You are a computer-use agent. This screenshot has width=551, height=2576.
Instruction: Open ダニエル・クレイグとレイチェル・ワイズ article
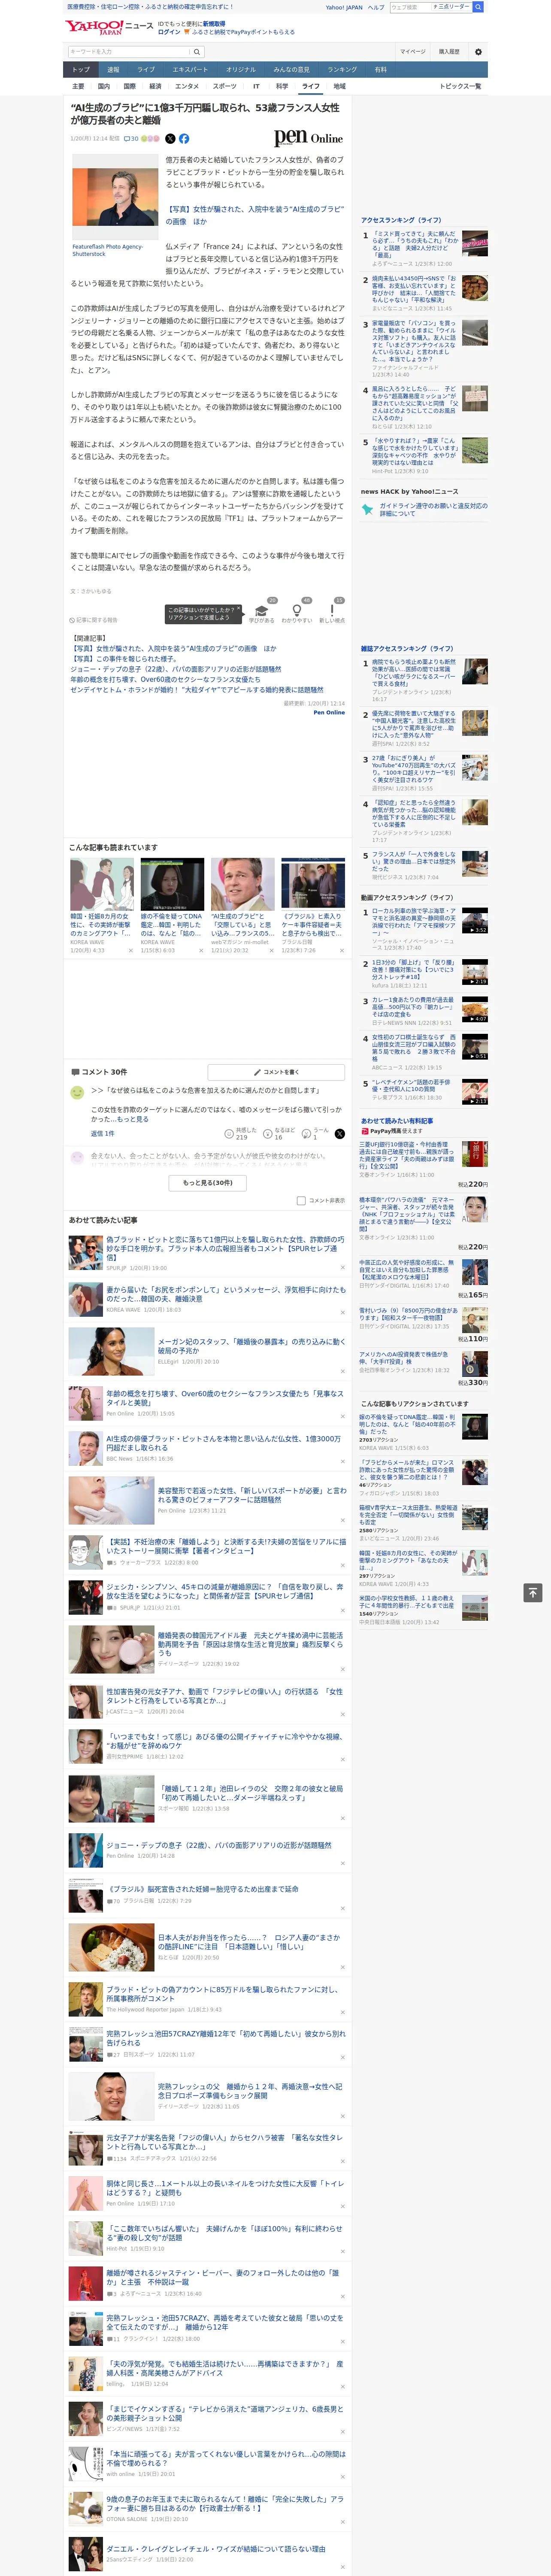pos(215,2549)
